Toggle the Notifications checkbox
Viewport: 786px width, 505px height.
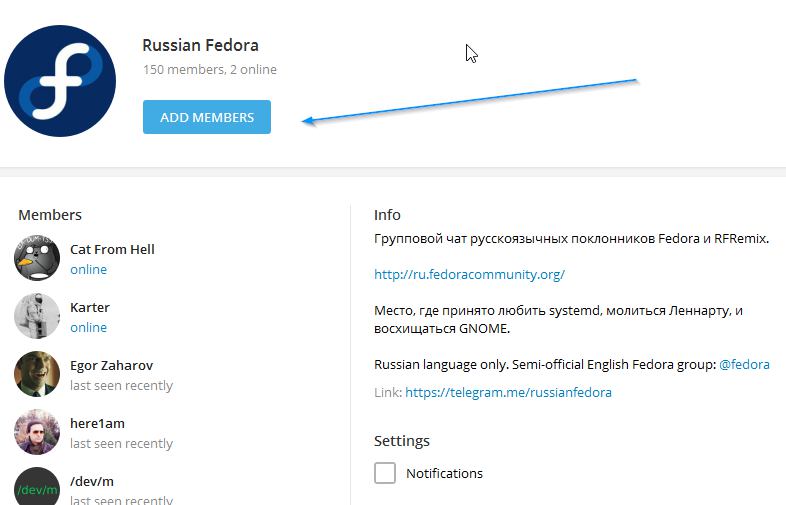tap(385, 473)
